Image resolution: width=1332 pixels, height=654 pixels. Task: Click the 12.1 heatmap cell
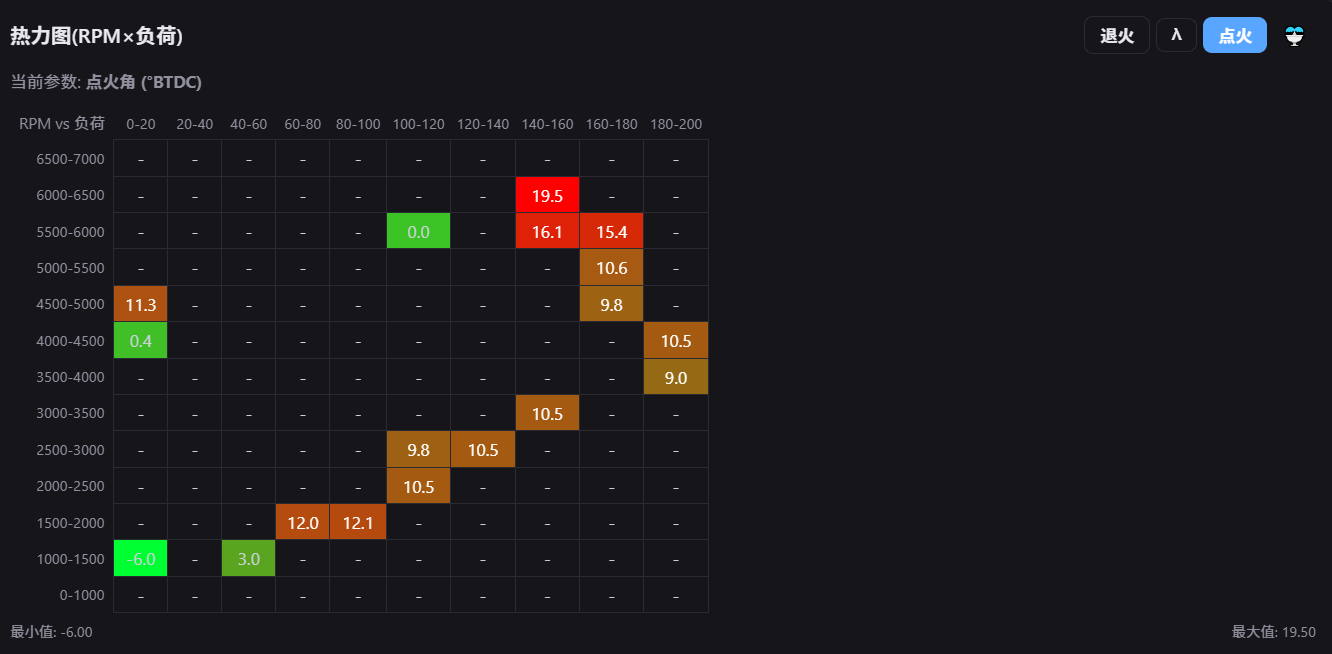358,522
